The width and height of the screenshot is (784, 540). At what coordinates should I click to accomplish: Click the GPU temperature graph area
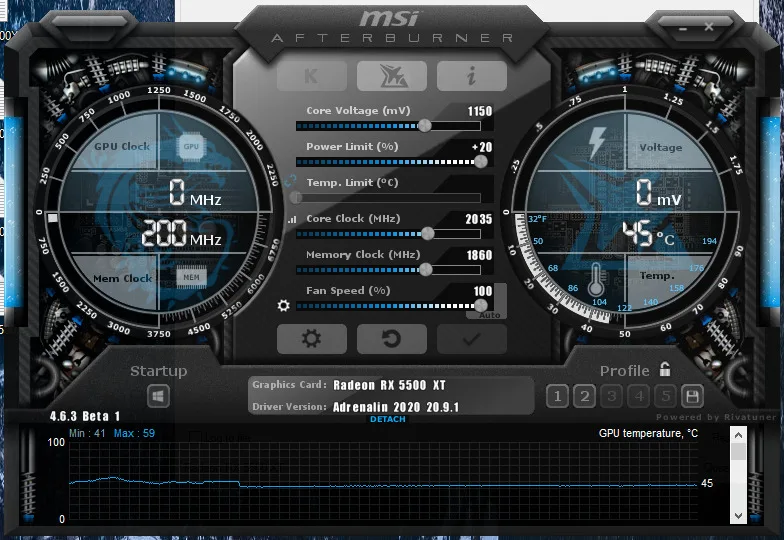[x=383, y=481]
